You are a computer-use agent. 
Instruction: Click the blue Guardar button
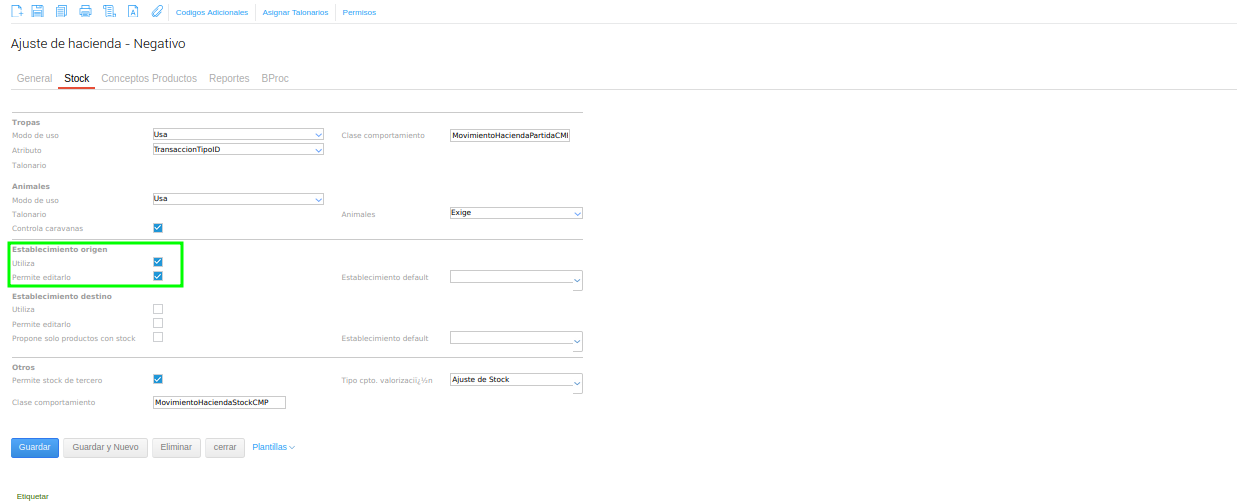(35, 448)
